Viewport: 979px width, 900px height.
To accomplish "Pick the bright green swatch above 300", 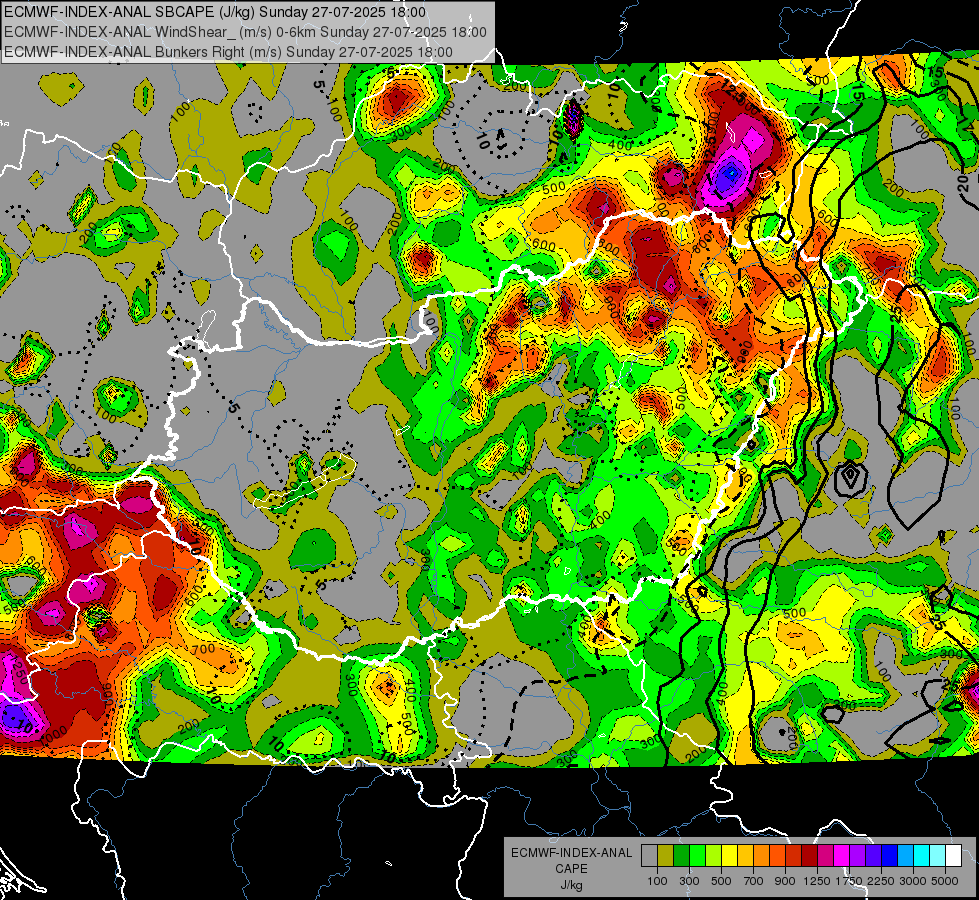I will tap(697, 855).
